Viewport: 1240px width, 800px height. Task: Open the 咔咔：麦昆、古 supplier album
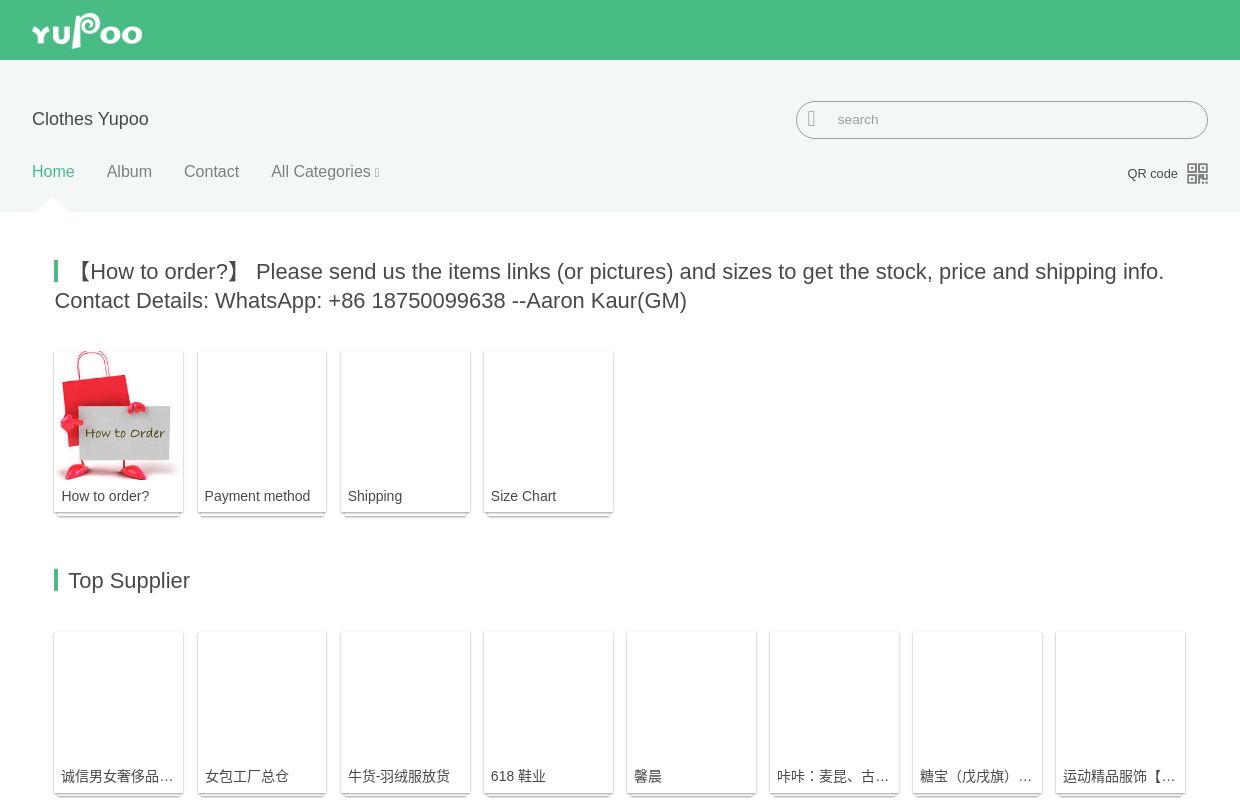tap(834, 712)
